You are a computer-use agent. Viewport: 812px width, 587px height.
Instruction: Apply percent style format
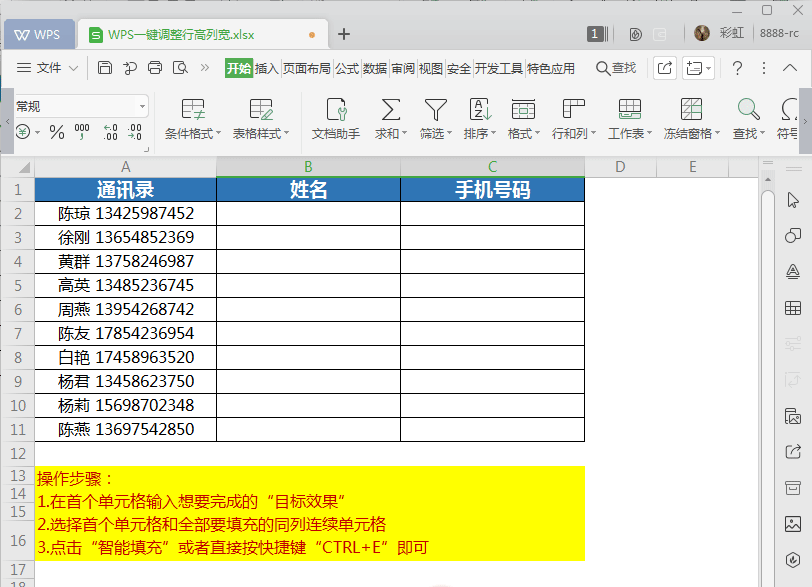pyautogui.click(x=57, y=132)
